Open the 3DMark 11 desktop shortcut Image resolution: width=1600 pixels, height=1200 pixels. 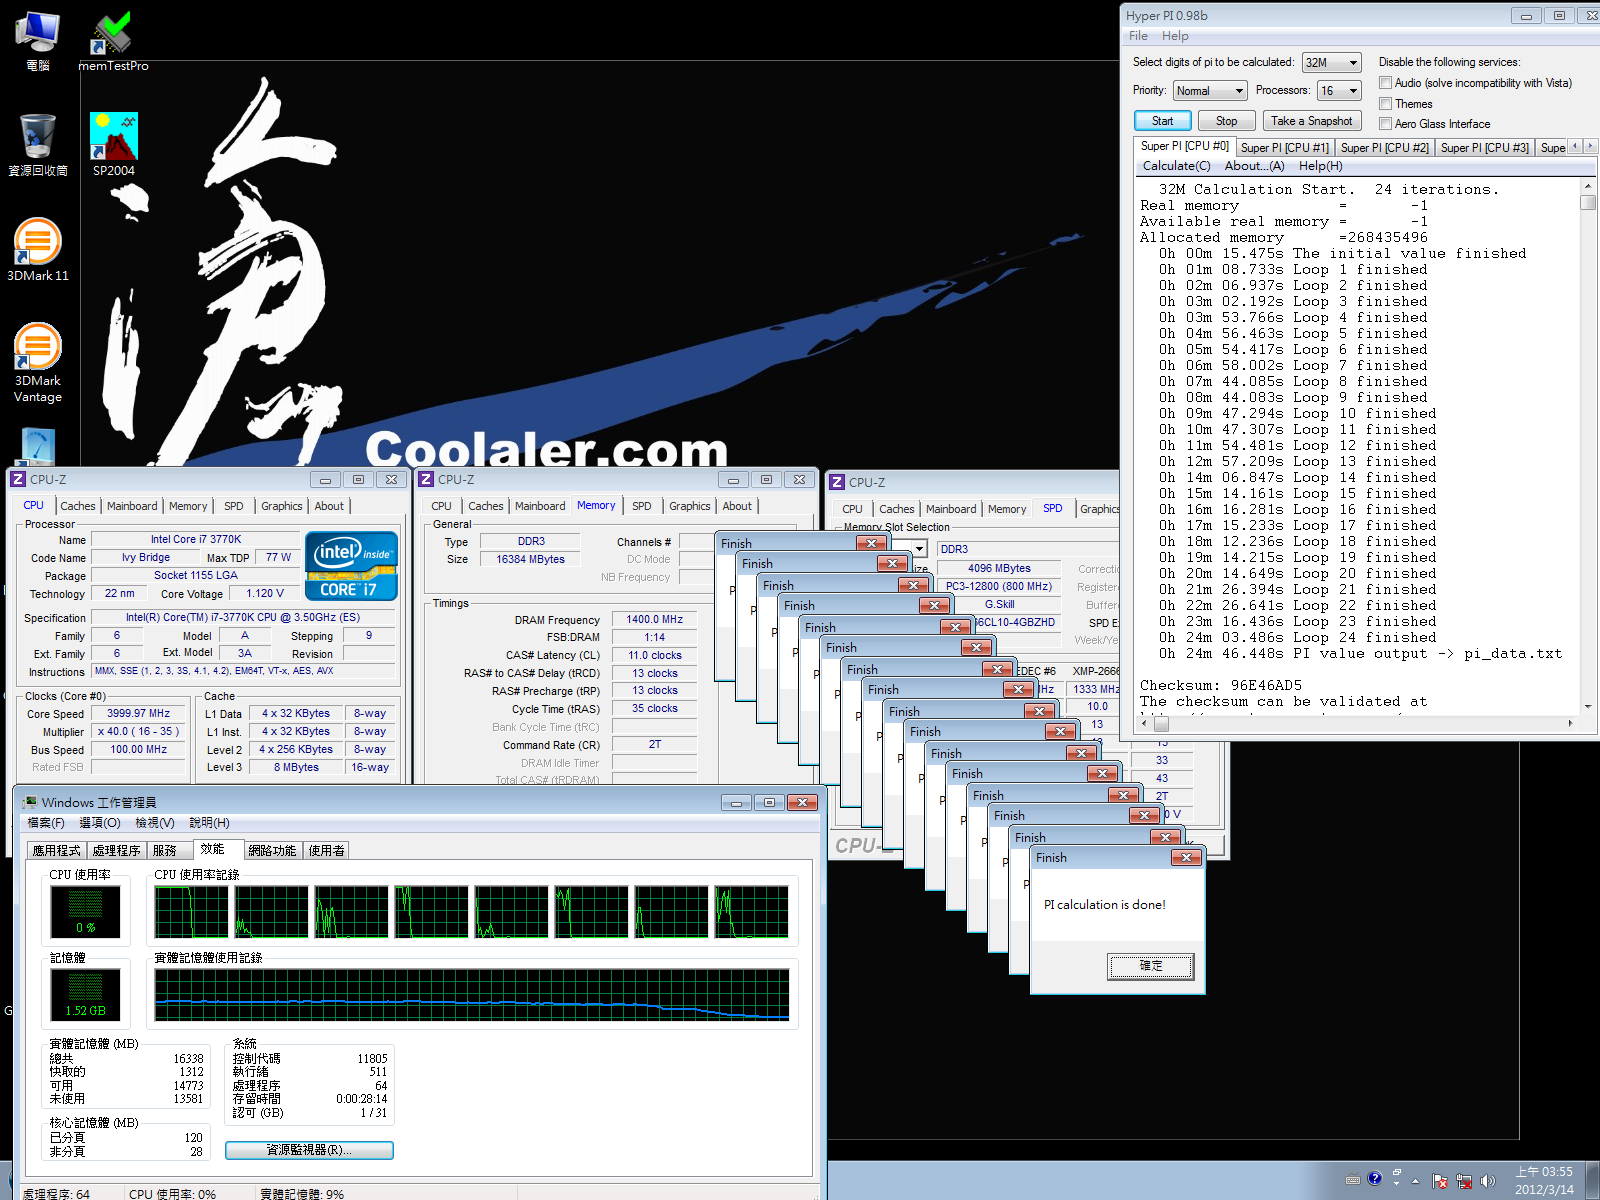[38, 250]
